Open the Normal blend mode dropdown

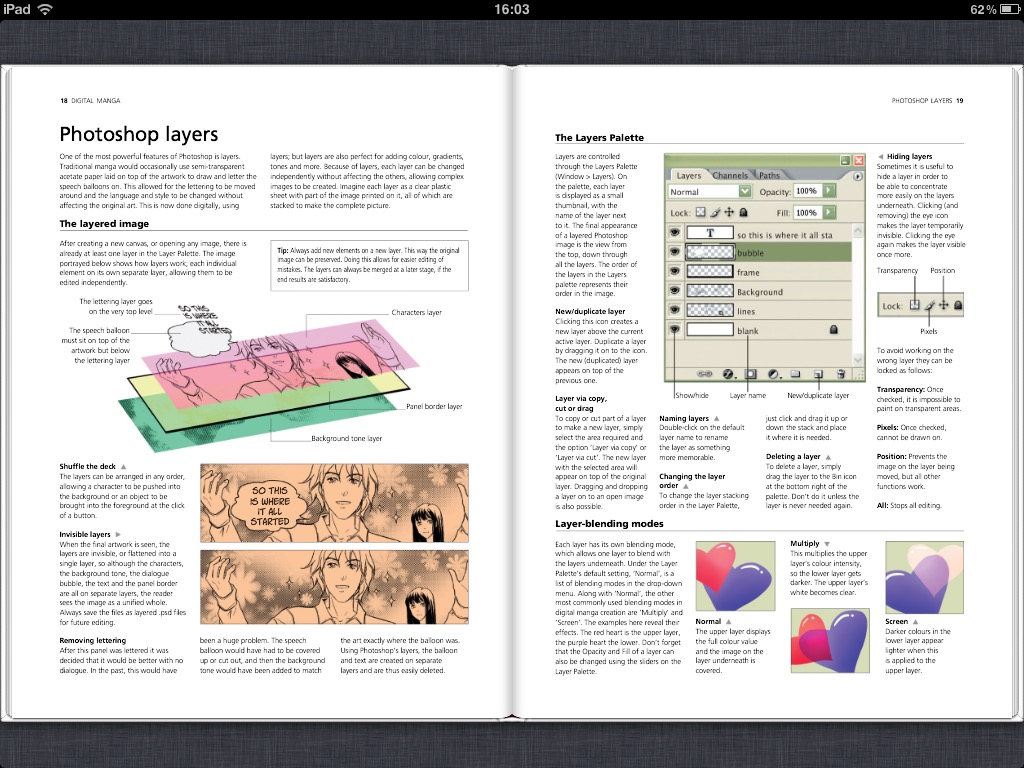pyautogui.click(x=744, y=191)
